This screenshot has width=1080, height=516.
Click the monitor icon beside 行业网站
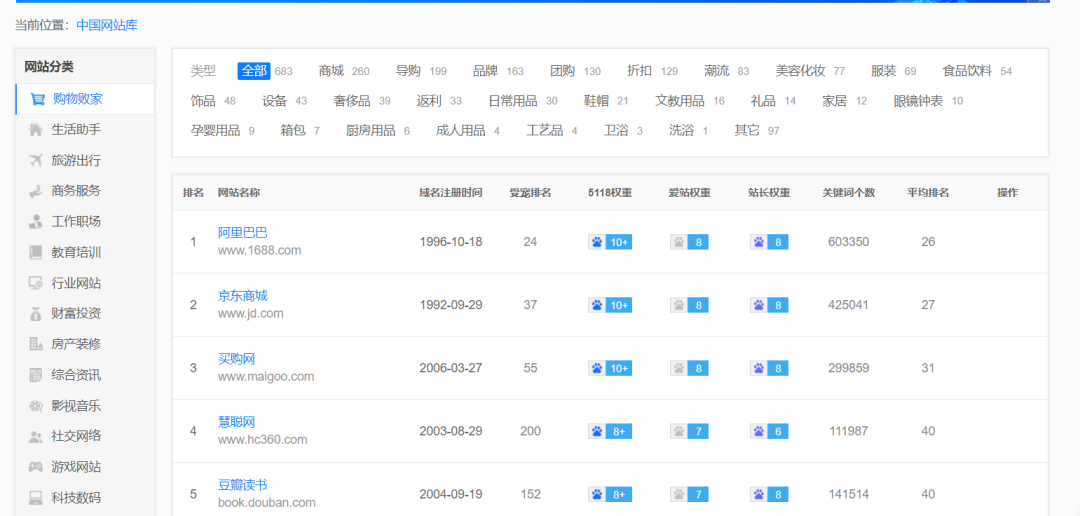click(36, 283)
